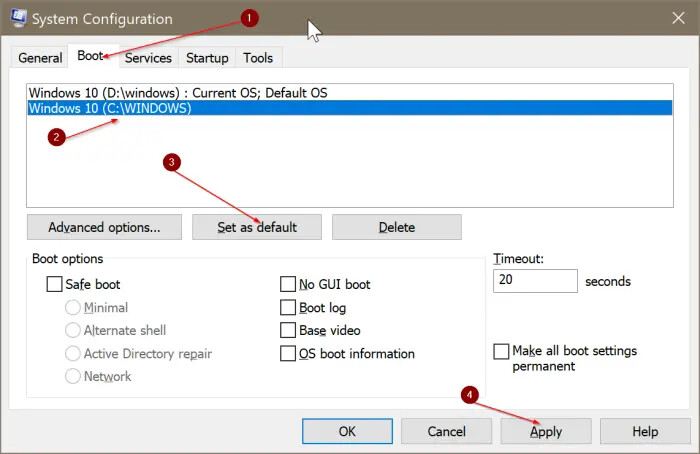Choose Active Directory repair option
Image resolution: width=700 pixels, height=454 pixels.
click(x=73, y=353)
